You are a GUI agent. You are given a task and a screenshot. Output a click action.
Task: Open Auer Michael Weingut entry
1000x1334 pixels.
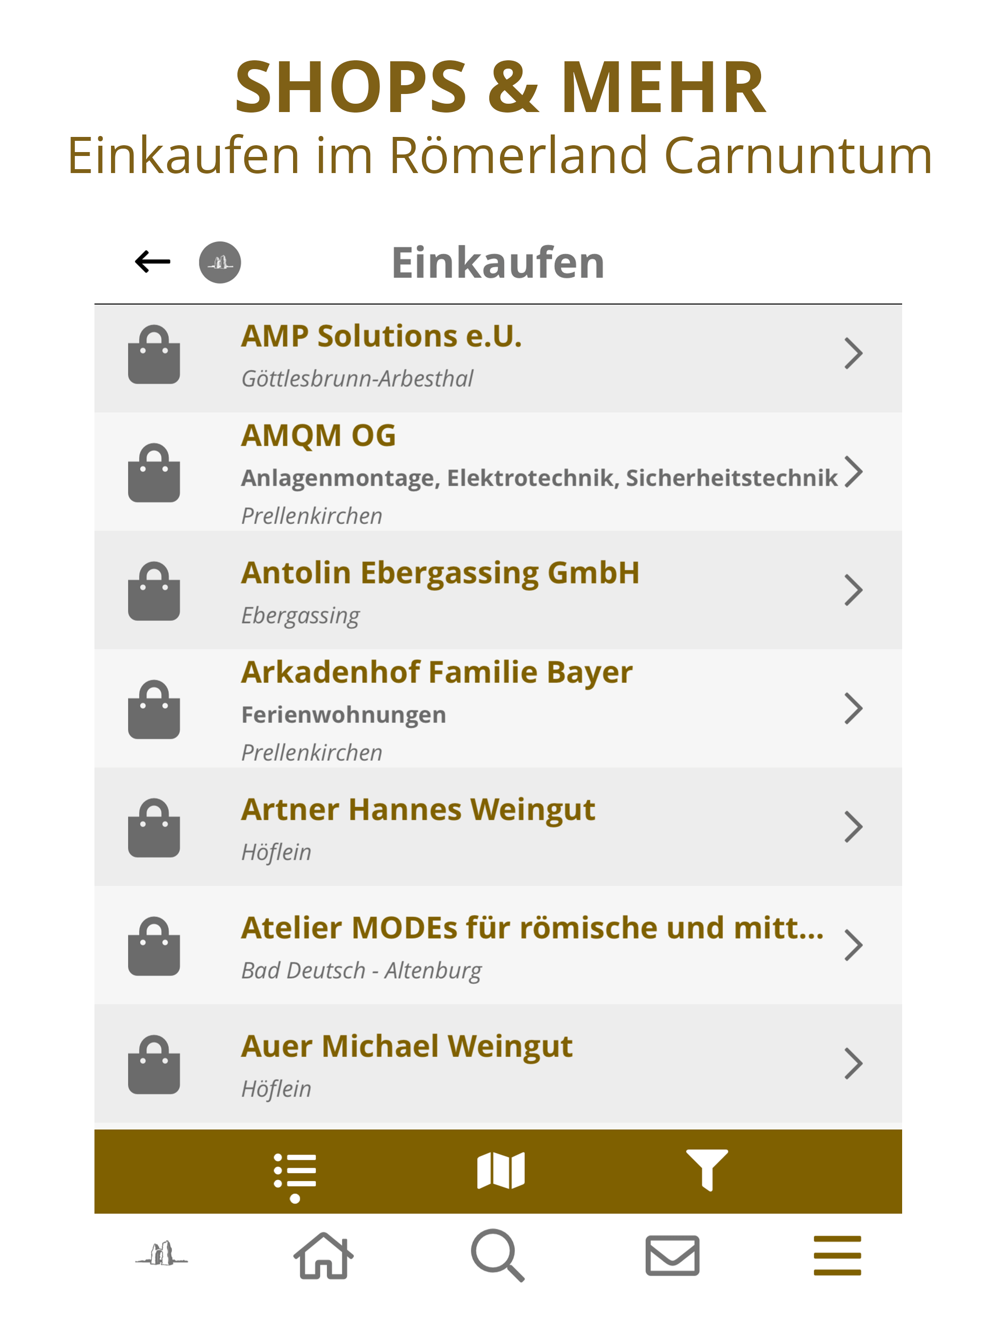pos(498,1064)
